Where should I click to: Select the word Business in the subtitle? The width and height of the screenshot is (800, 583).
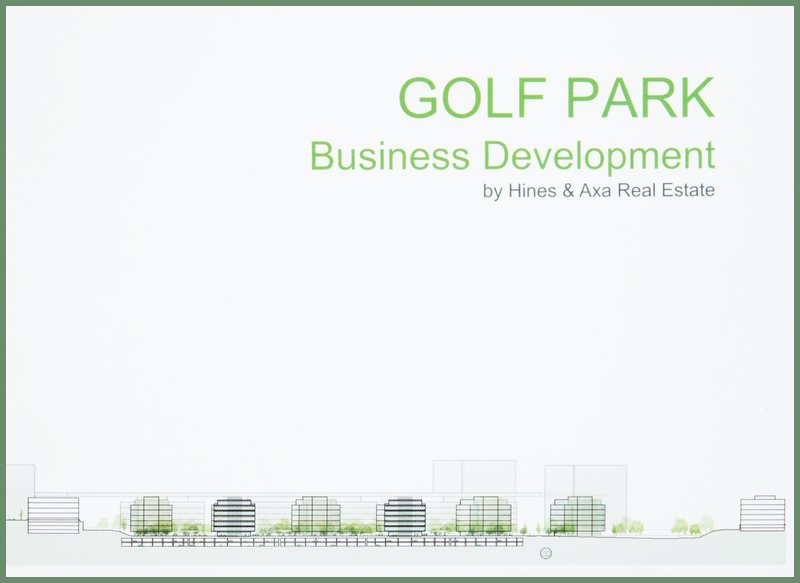pos(389,157)
